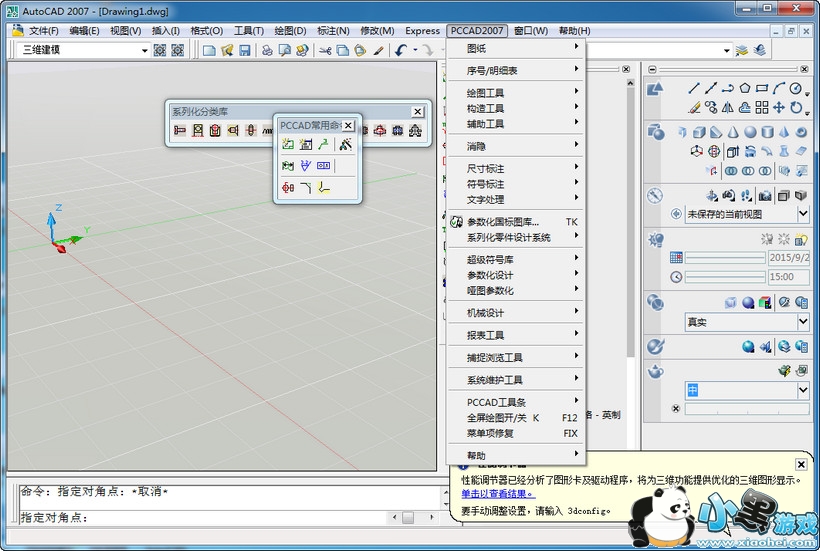Expand the 真实 visual style dropdown
The height and width of the screenshot is (551, 820).
click(803, 322)
